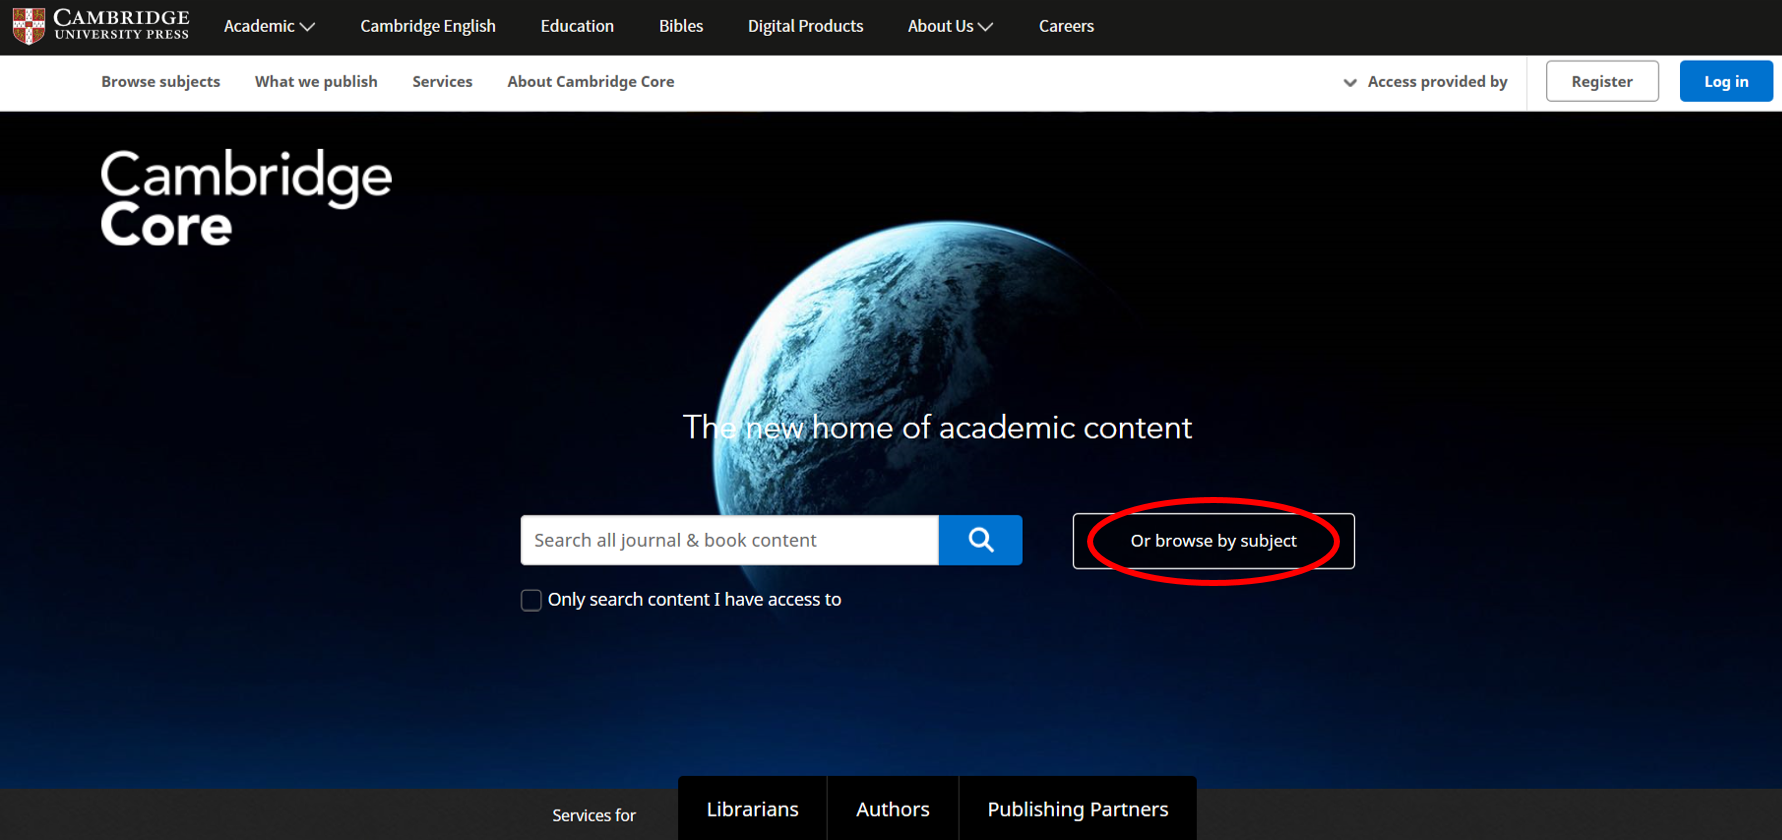Expand the About Us dropdown menu

point(950,26)
